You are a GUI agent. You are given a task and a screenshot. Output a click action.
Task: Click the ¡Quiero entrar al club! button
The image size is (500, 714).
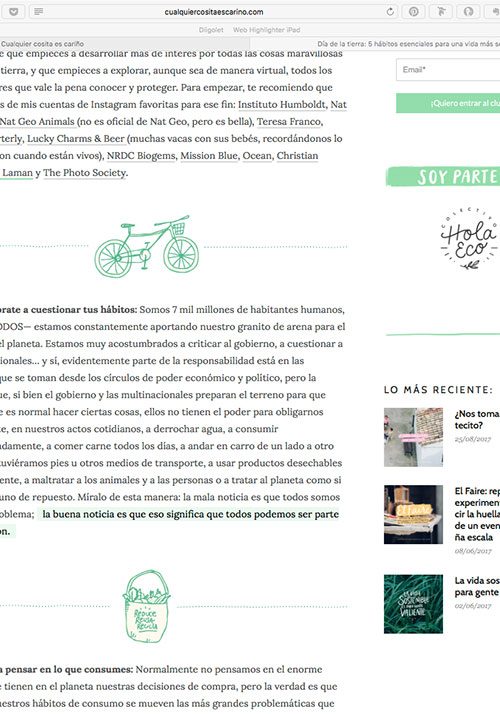448,103
